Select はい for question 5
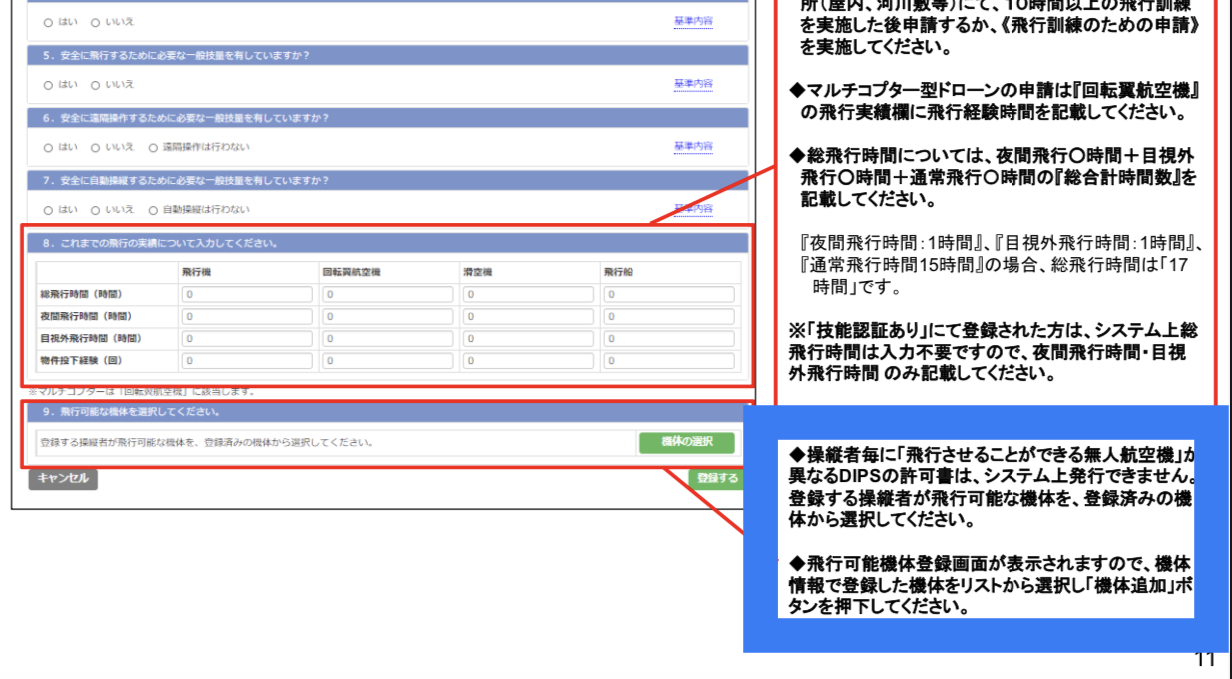Viewport: 1232px width, 679px height. pos(48,85)
